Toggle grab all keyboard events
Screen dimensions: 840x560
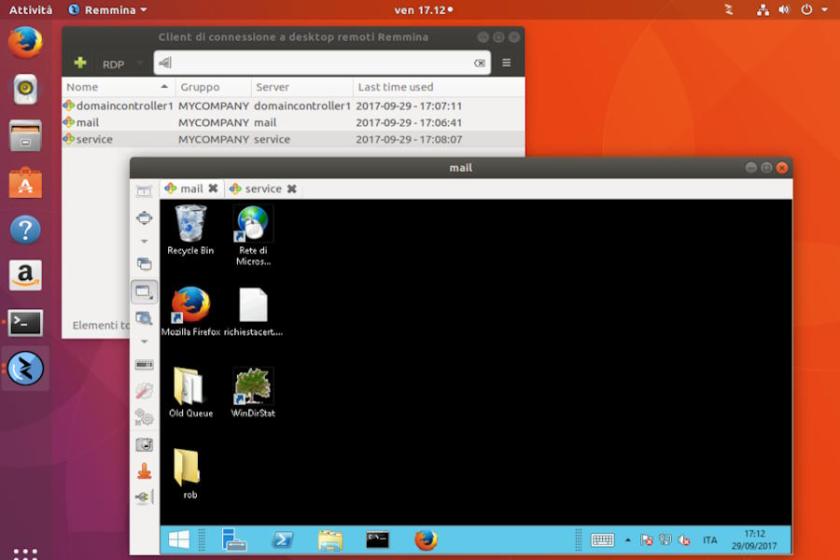pyautogui.click(x=144, y=364)
